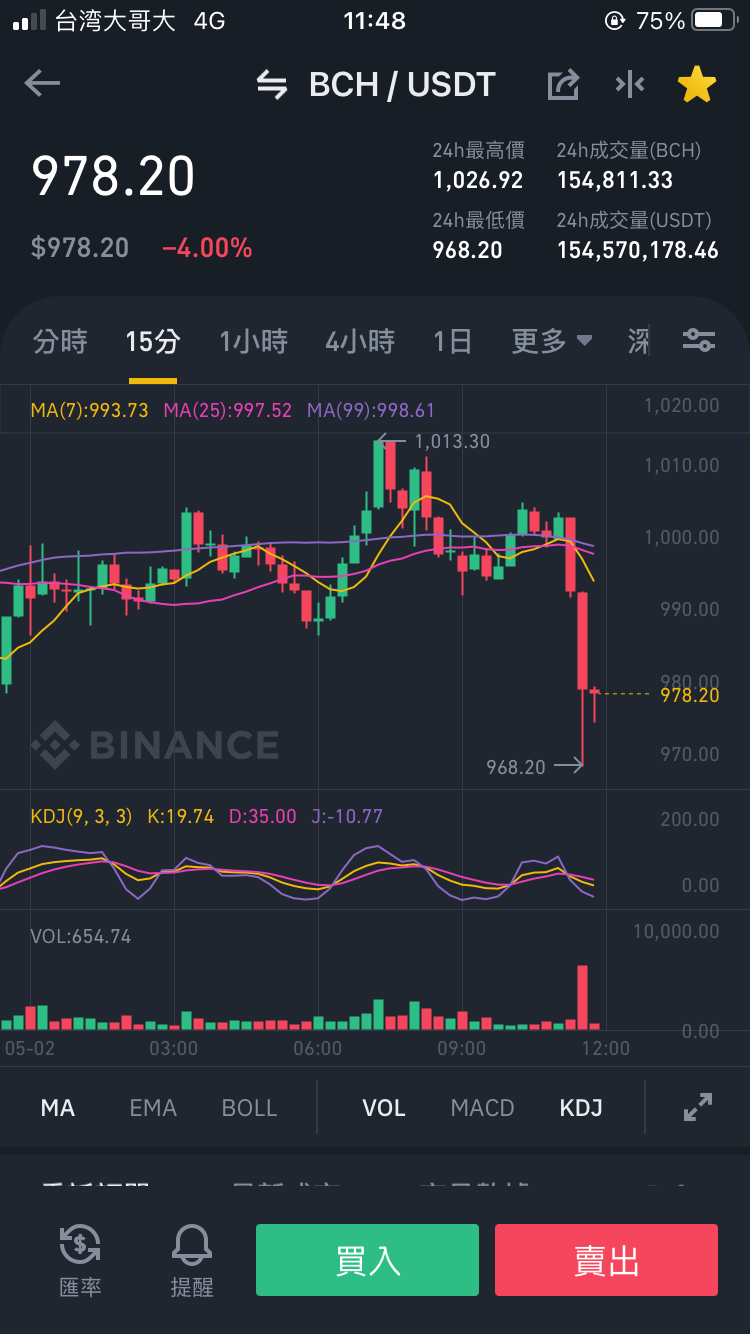Tap the swap pair icon beside BCH / USDT
750x1334 pixels.
click(x=272, y=85)
